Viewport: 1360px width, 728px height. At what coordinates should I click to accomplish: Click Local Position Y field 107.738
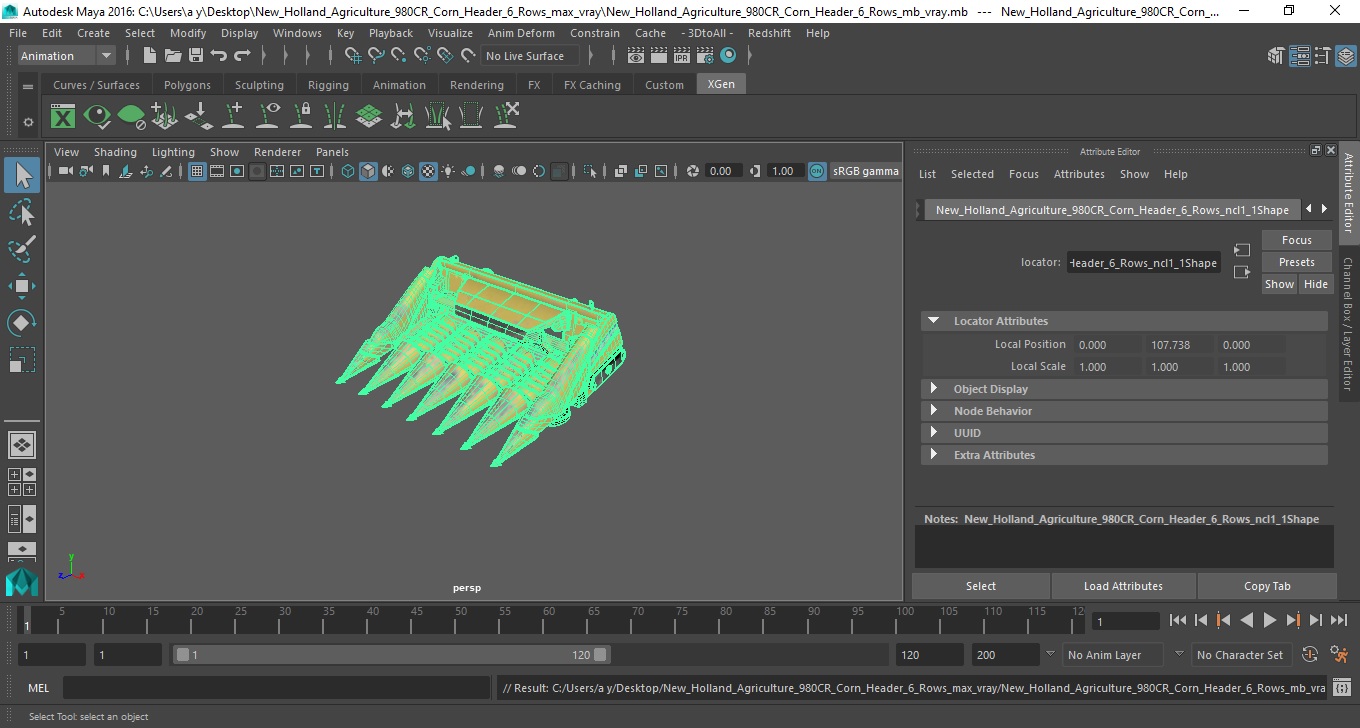(1178, 345)
